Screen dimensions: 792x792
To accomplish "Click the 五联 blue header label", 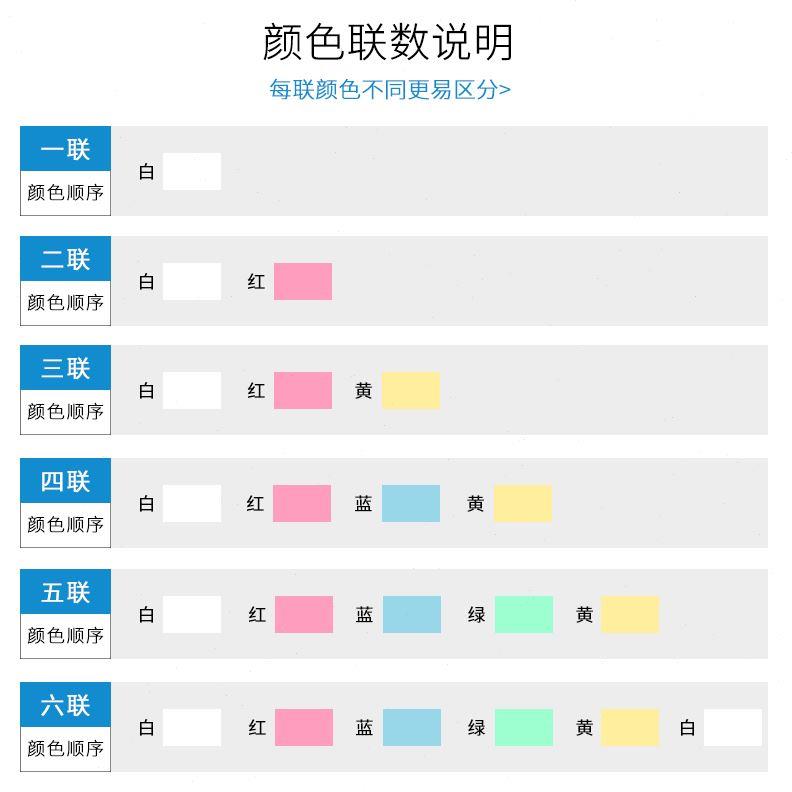I will [x=66, y=592].
